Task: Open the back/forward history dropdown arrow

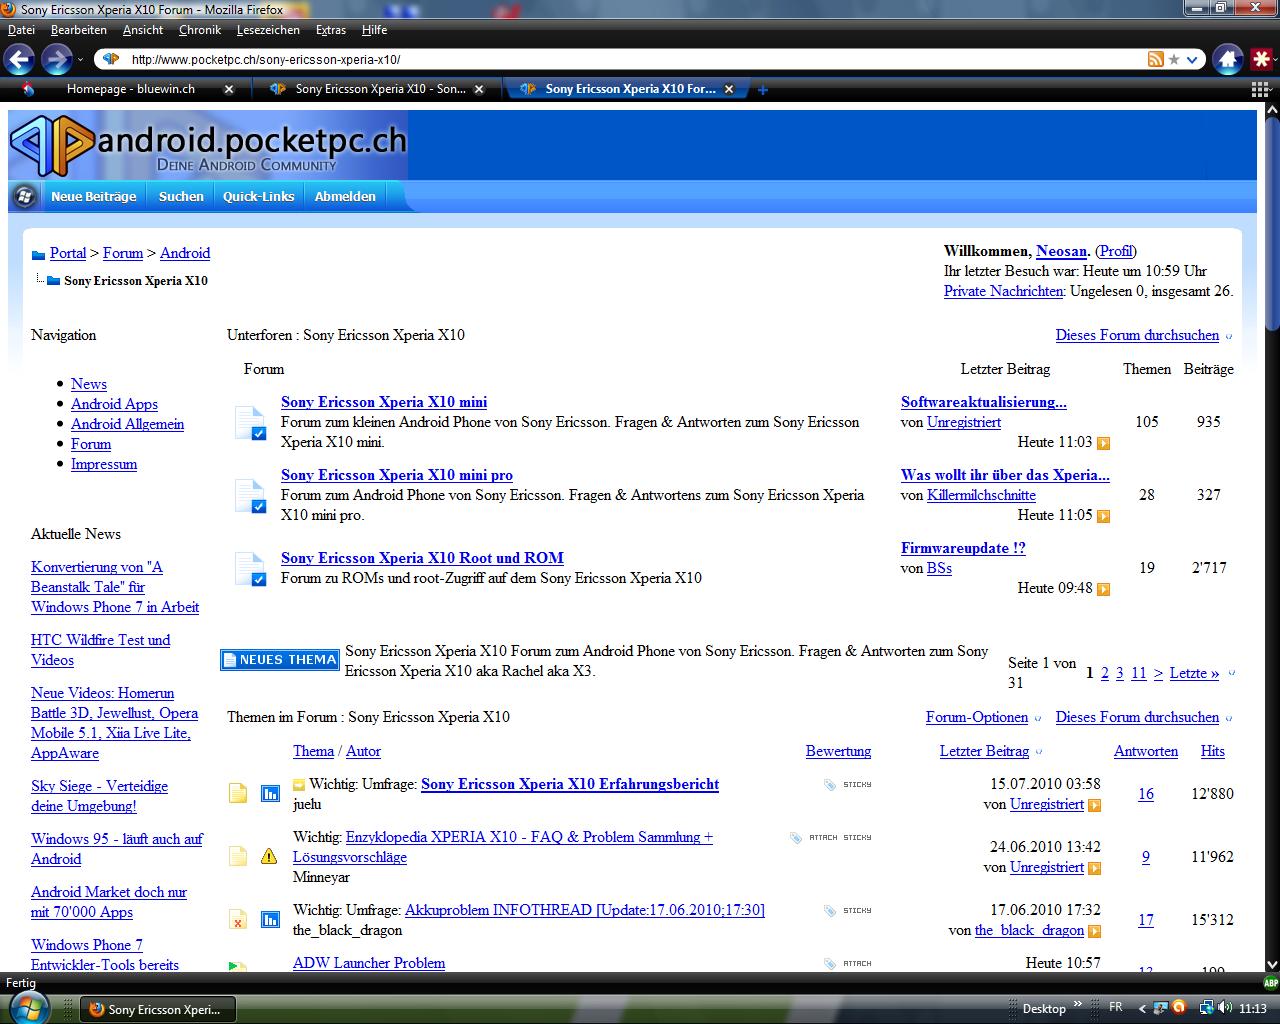Action: (x=81, y=60)
